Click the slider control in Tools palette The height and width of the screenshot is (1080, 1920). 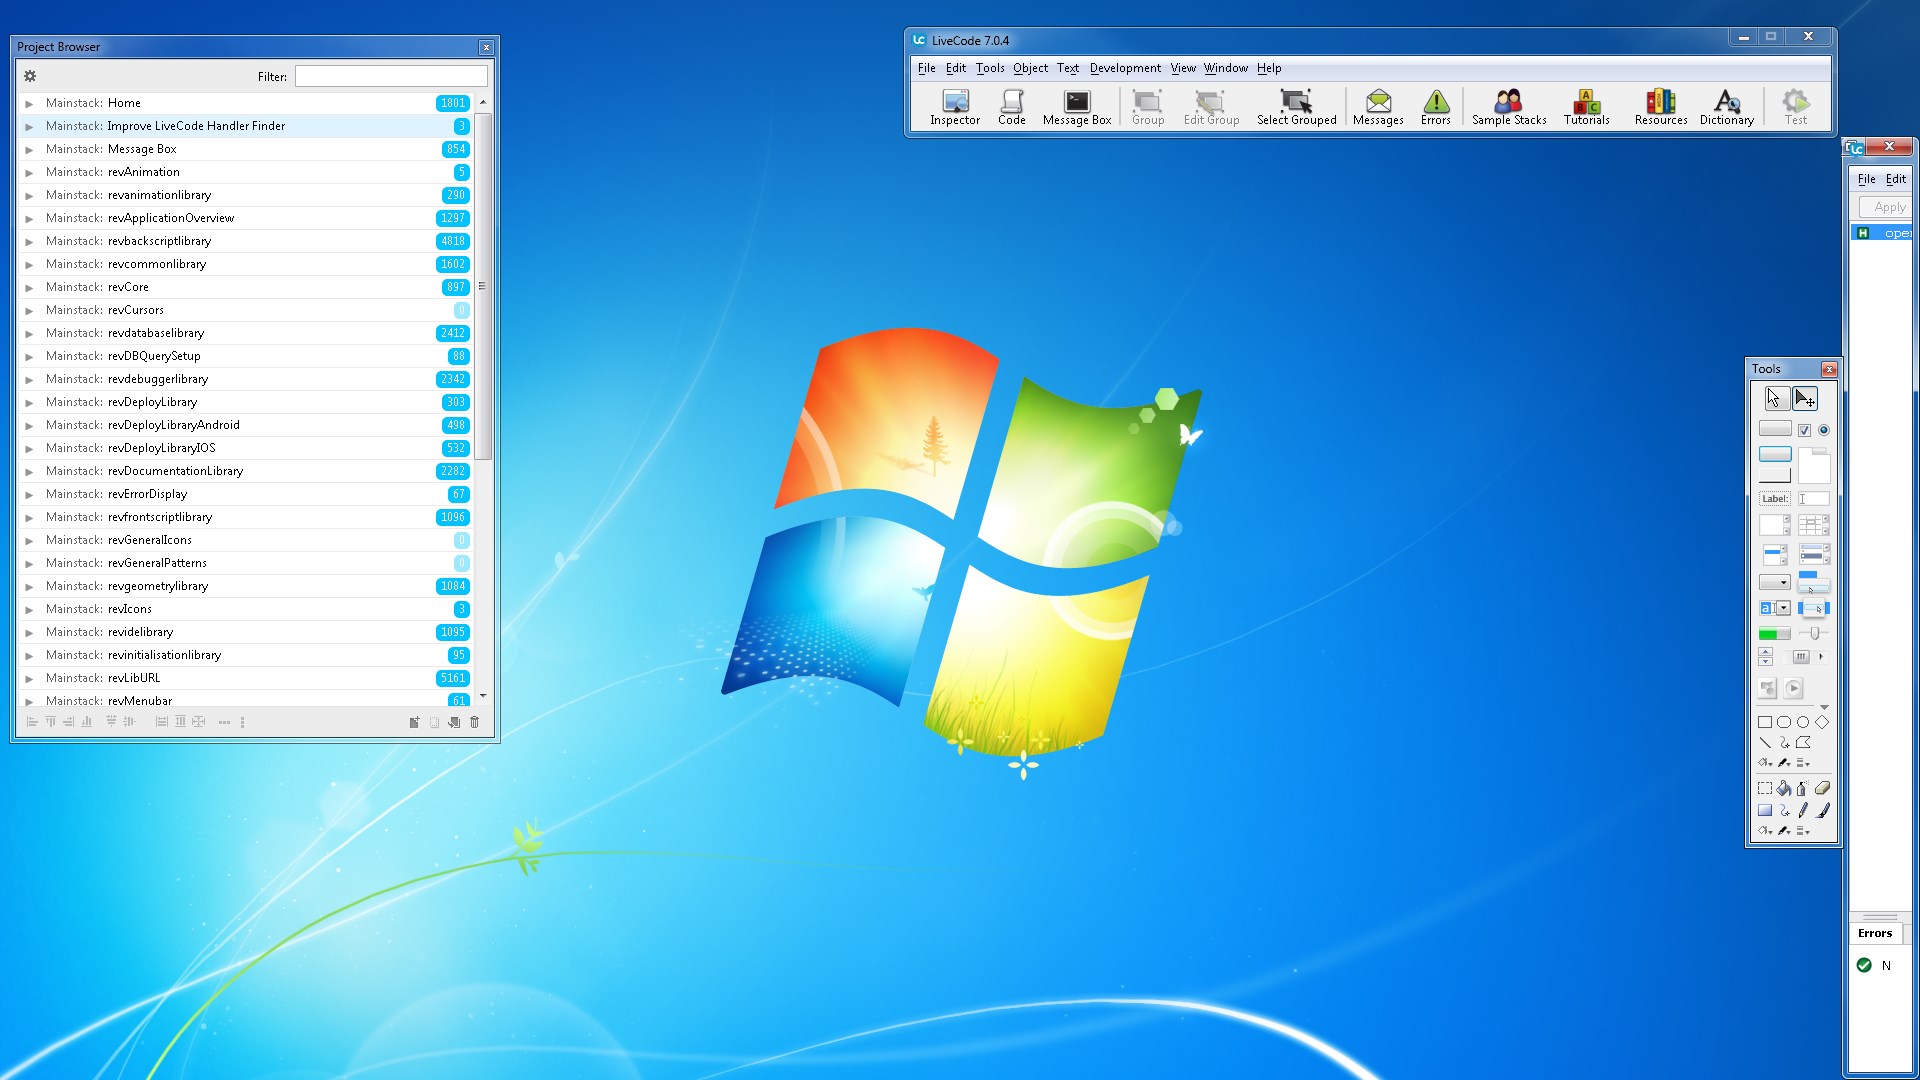click(x=1813, y=633)
